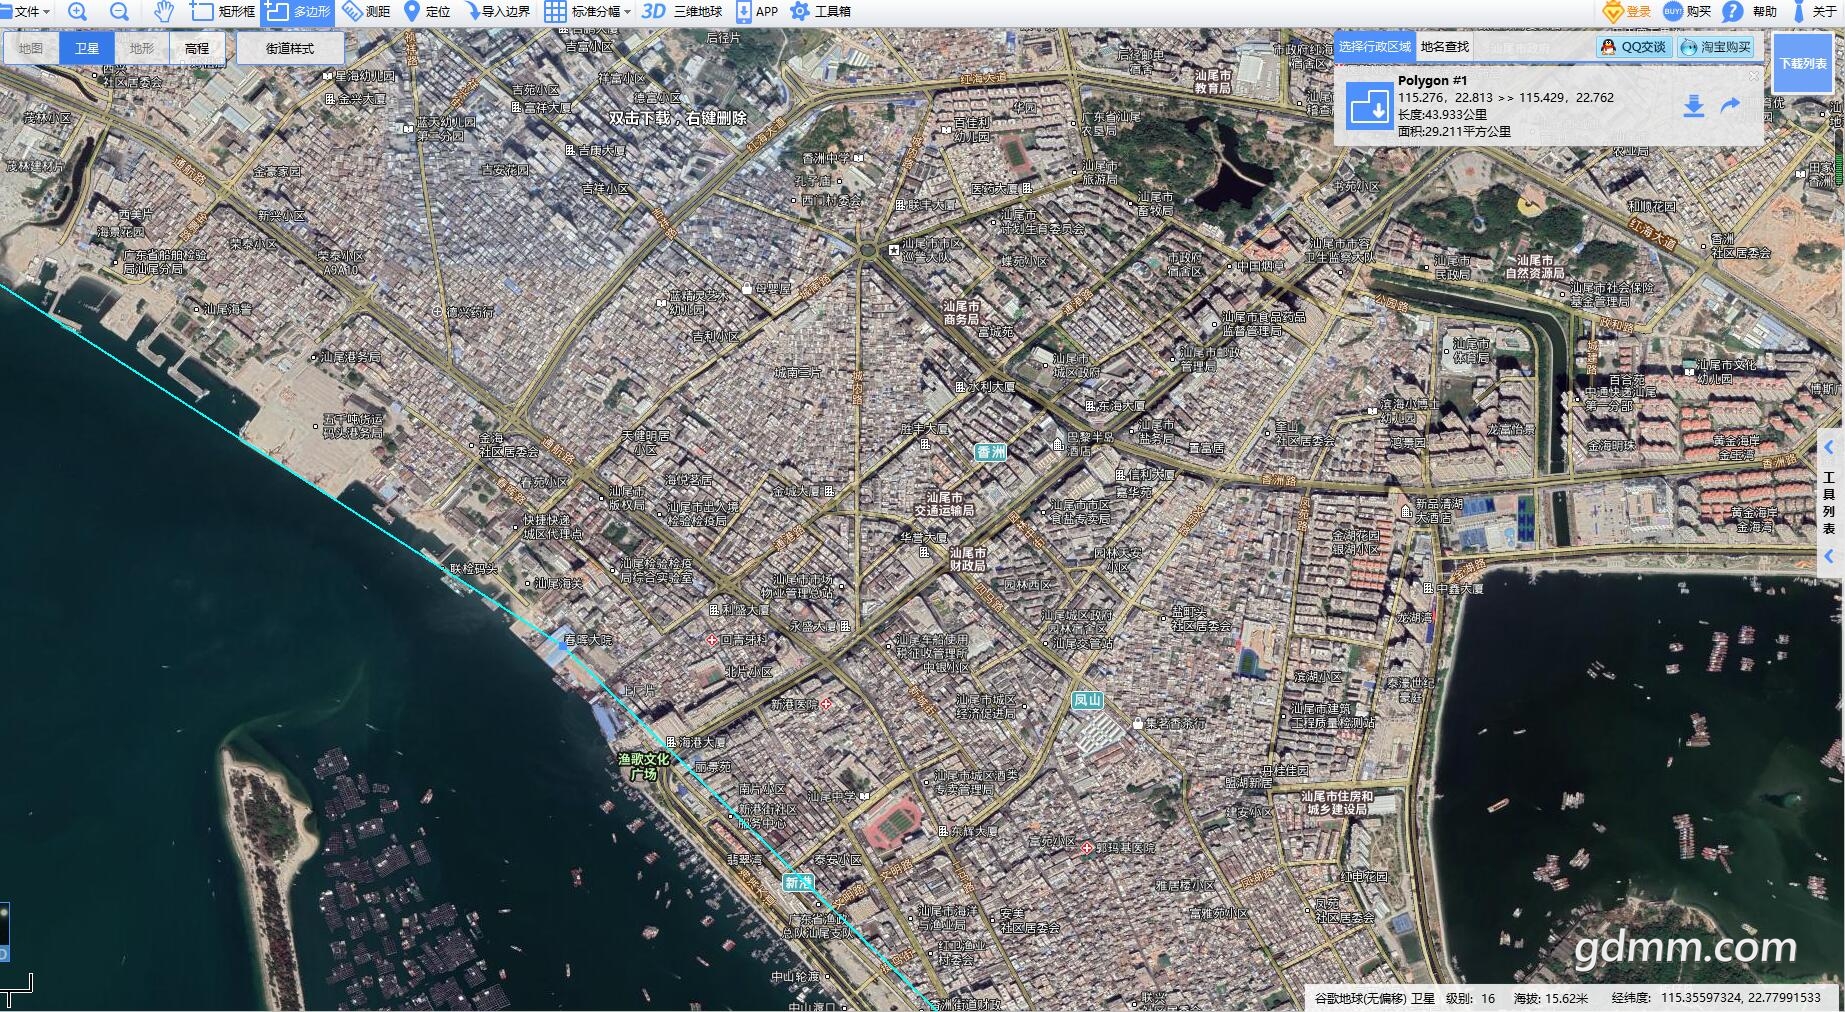Open the 文件 file dropdown menu

26,12
